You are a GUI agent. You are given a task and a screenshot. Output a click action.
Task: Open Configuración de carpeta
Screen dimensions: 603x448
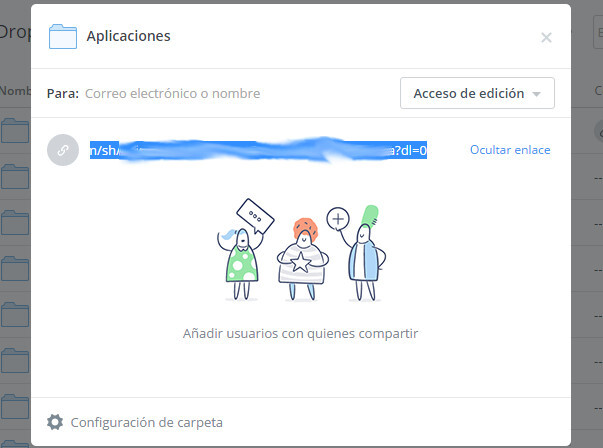point(147,422)
